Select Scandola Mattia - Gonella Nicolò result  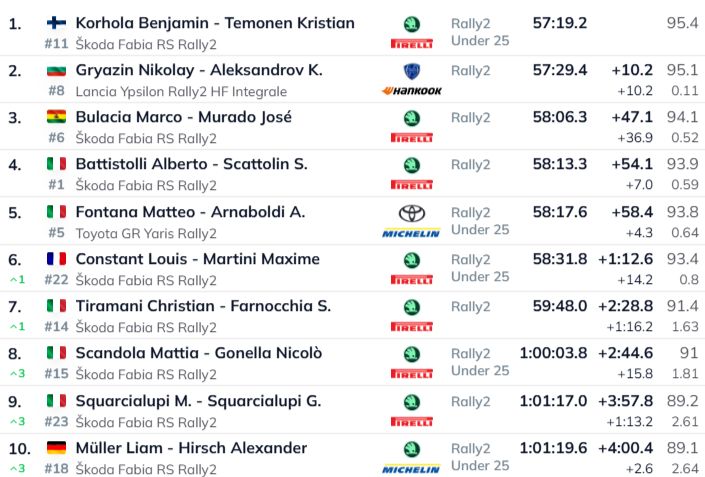pyautogui.click(x=199, y=353)
